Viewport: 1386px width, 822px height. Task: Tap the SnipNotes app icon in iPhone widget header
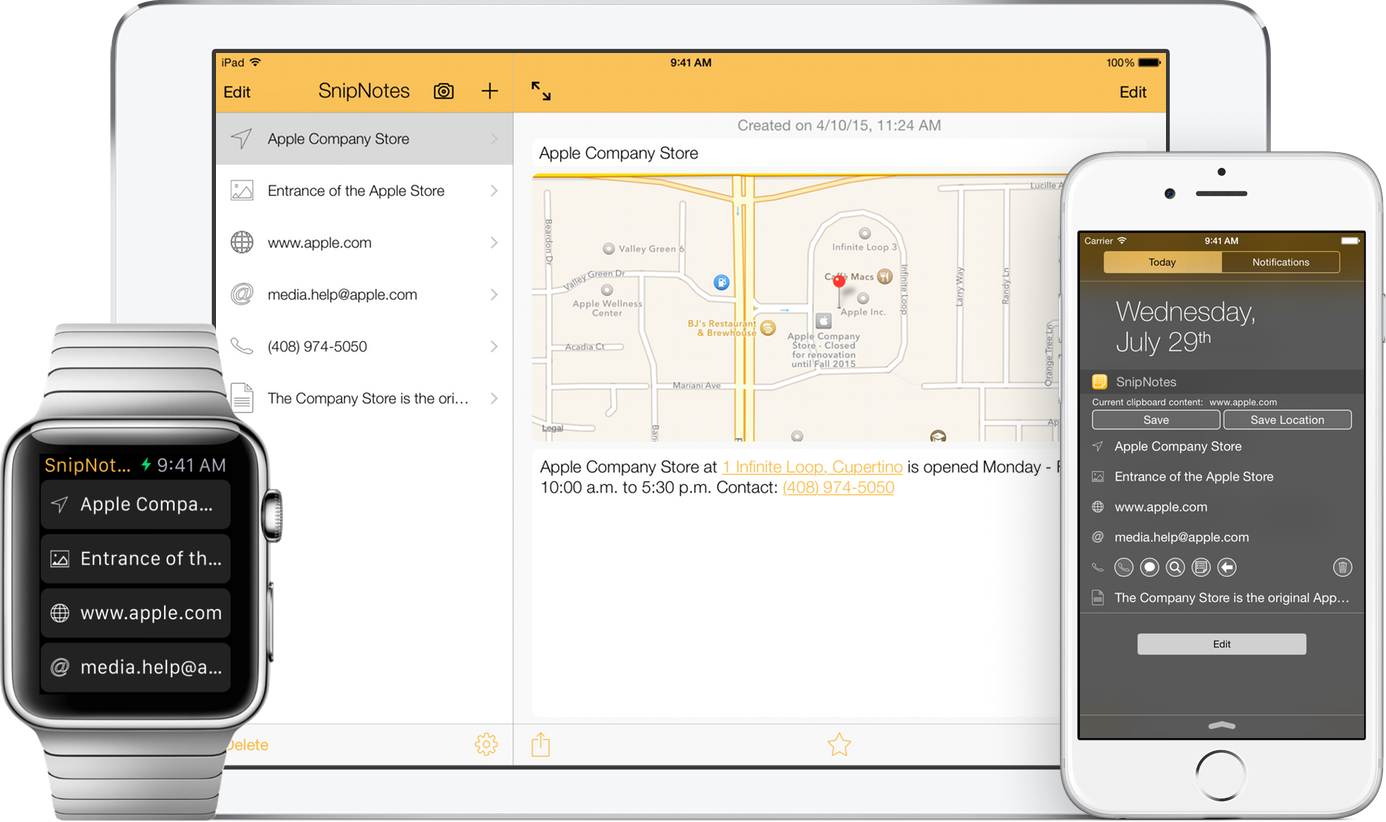[x=1099, y=382]
